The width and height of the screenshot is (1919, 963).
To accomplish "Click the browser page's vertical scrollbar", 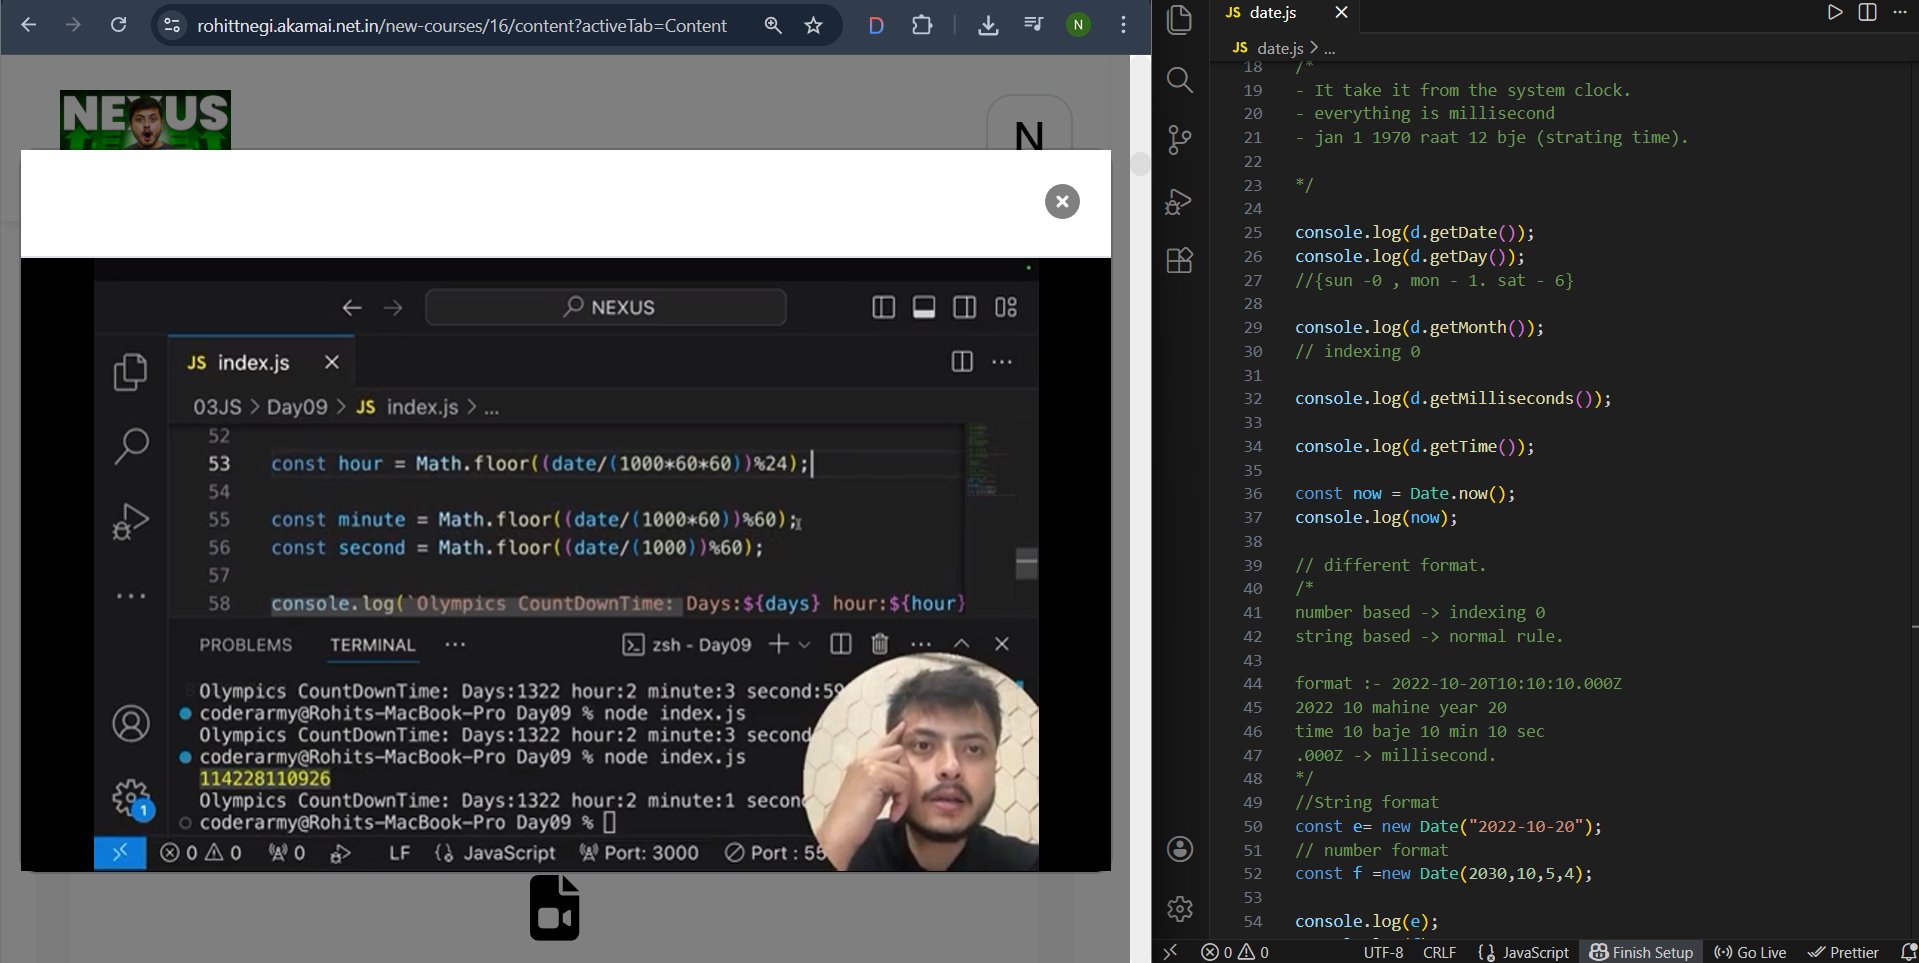I will pyautogui.click(x=1140, y=164).
